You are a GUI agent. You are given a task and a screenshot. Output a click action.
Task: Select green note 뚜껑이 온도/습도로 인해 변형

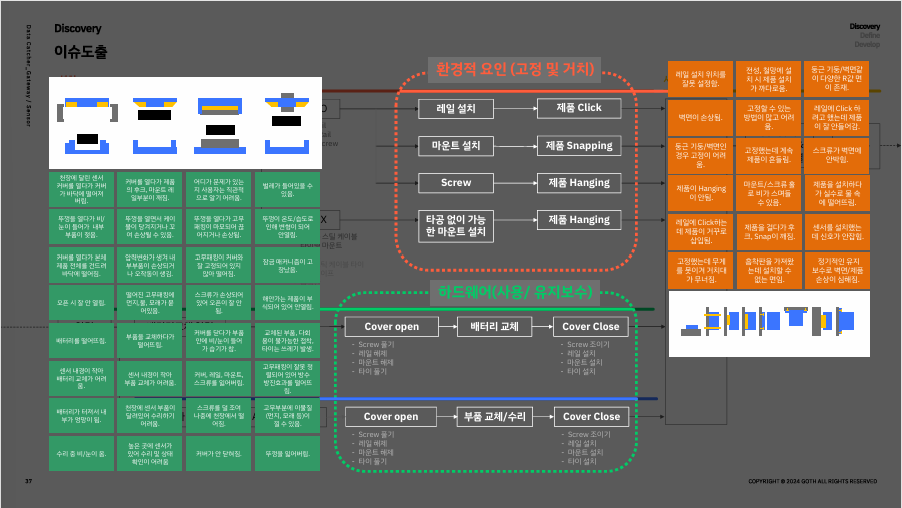(288, 227)
